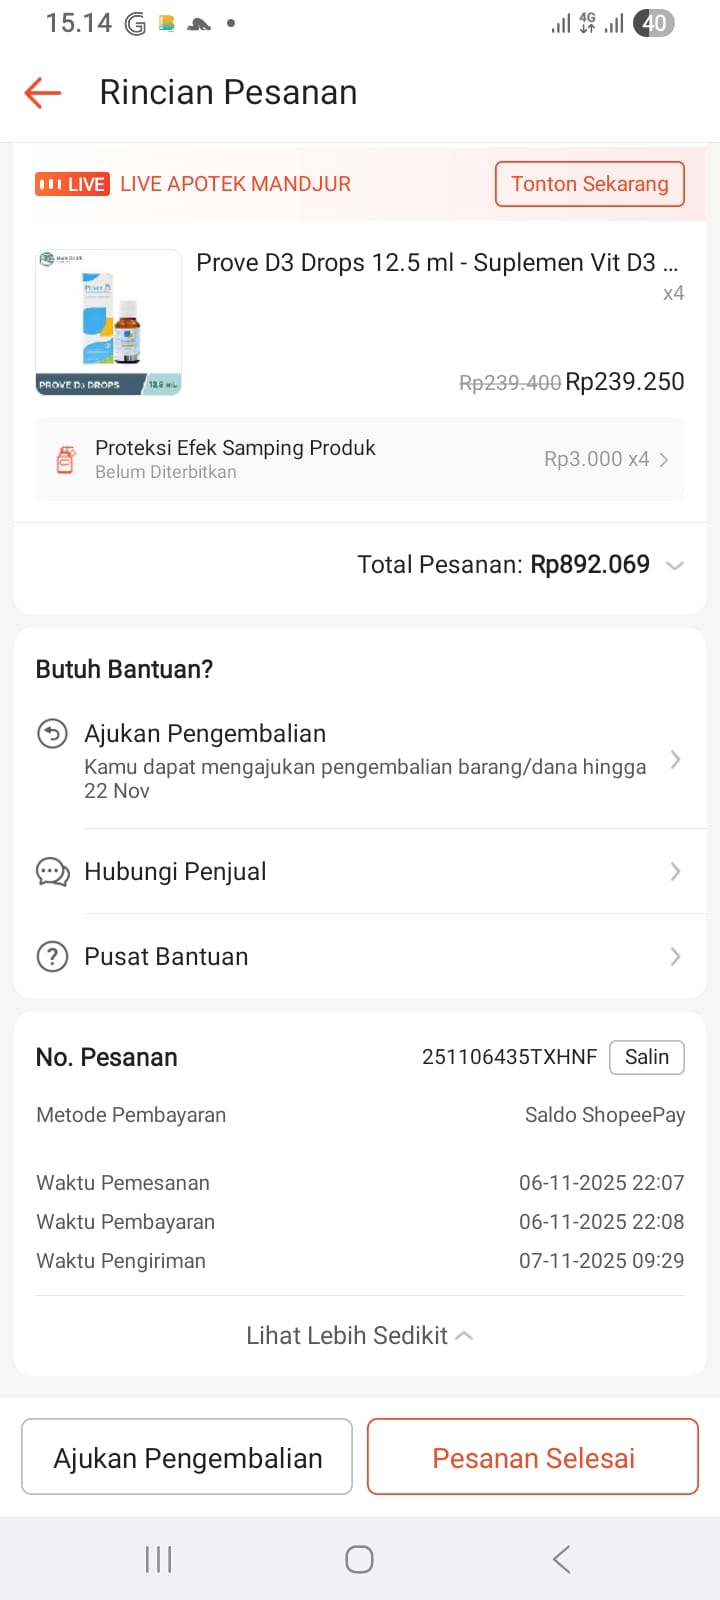This screenshot has height=1600, width=720.
Task: Open the Hubungi Penjual row
Action: (x=365, y=872)
